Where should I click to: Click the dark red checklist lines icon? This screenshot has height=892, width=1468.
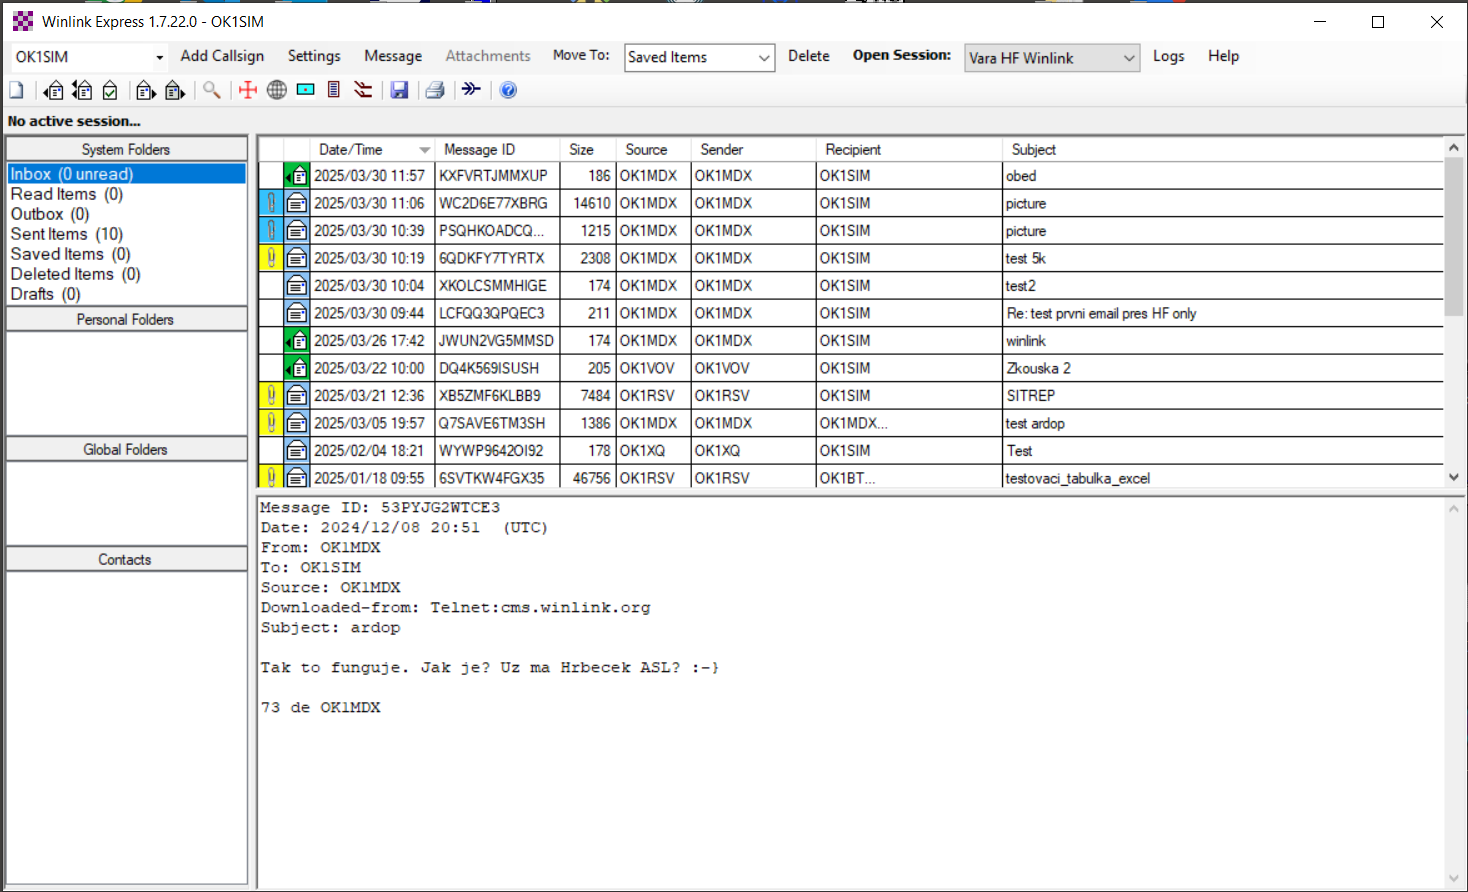(363, 90)
